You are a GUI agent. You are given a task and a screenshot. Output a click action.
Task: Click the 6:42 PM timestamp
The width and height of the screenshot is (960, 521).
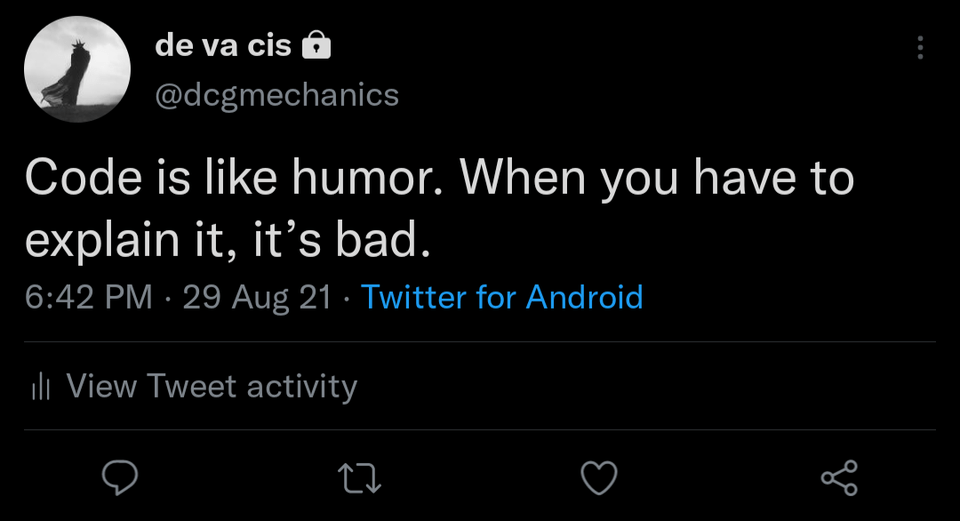pyautogui.click(x=89, y=297)
